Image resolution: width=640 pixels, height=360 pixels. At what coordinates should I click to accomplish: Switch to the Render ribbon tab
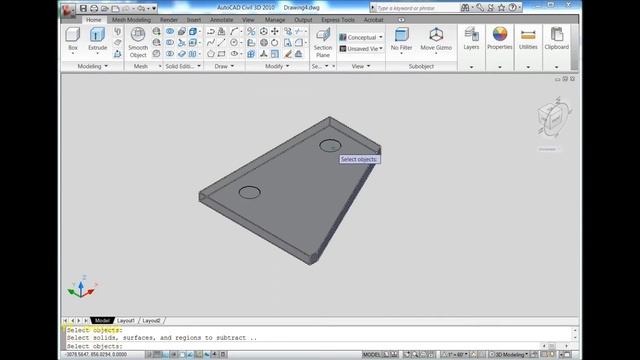pos(169,20)
